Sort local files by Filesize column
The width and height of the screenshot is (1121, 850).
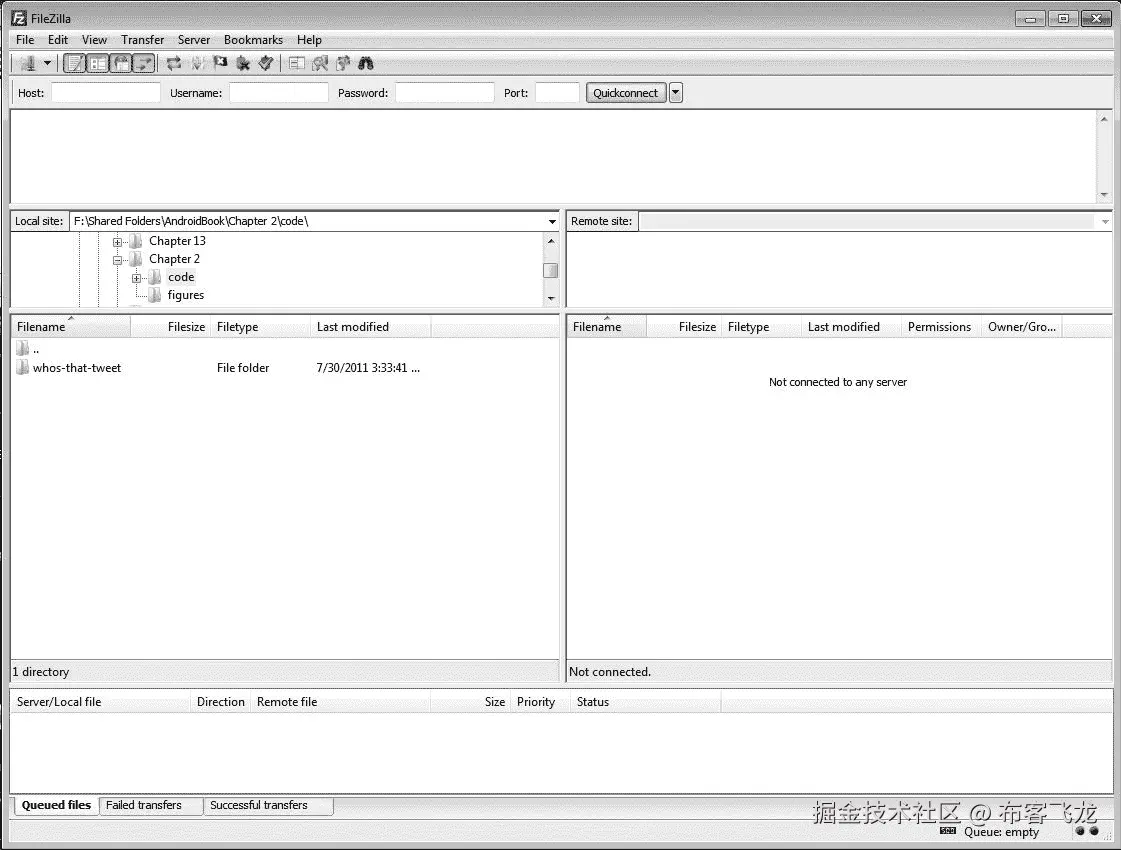170,327
